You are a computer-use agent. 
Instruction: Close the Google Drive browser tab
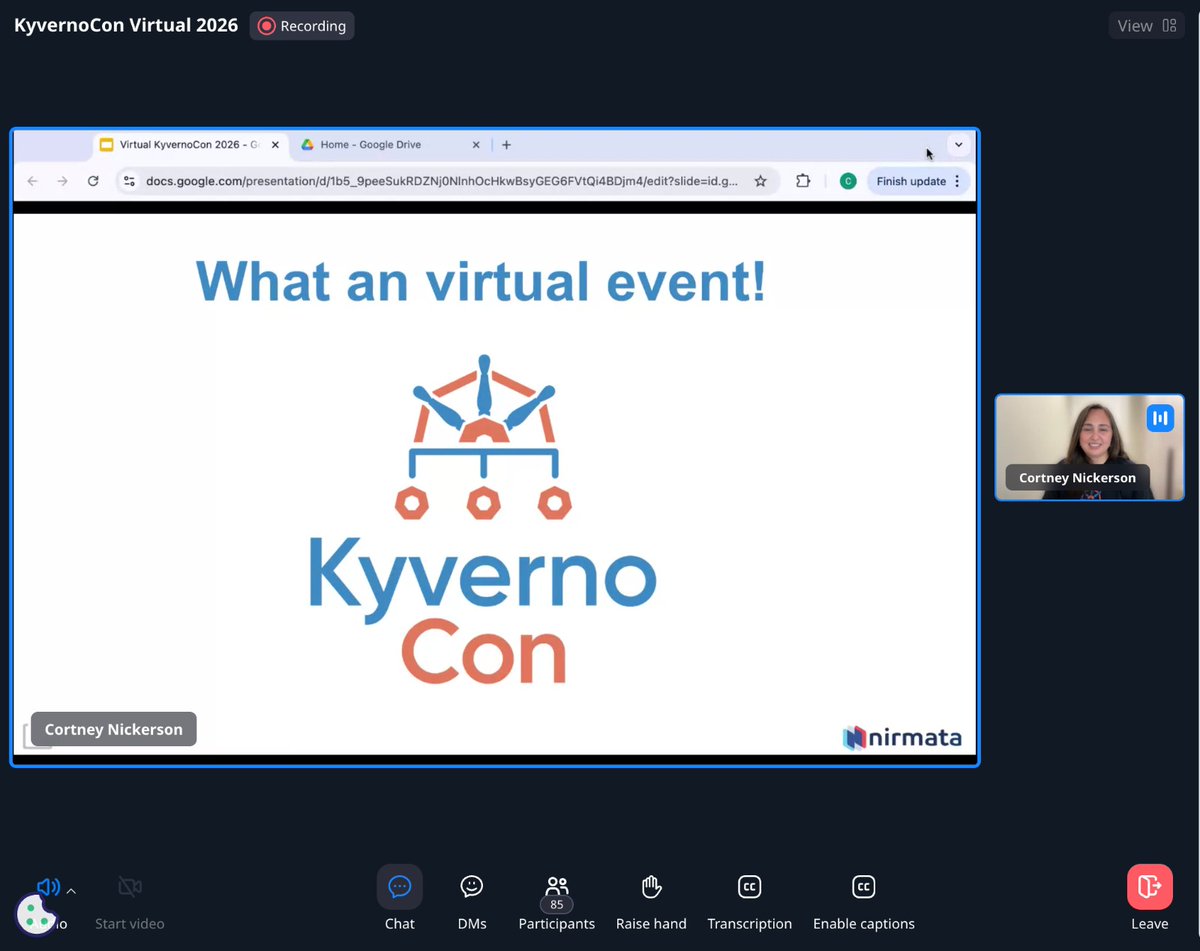pos(476,145)
